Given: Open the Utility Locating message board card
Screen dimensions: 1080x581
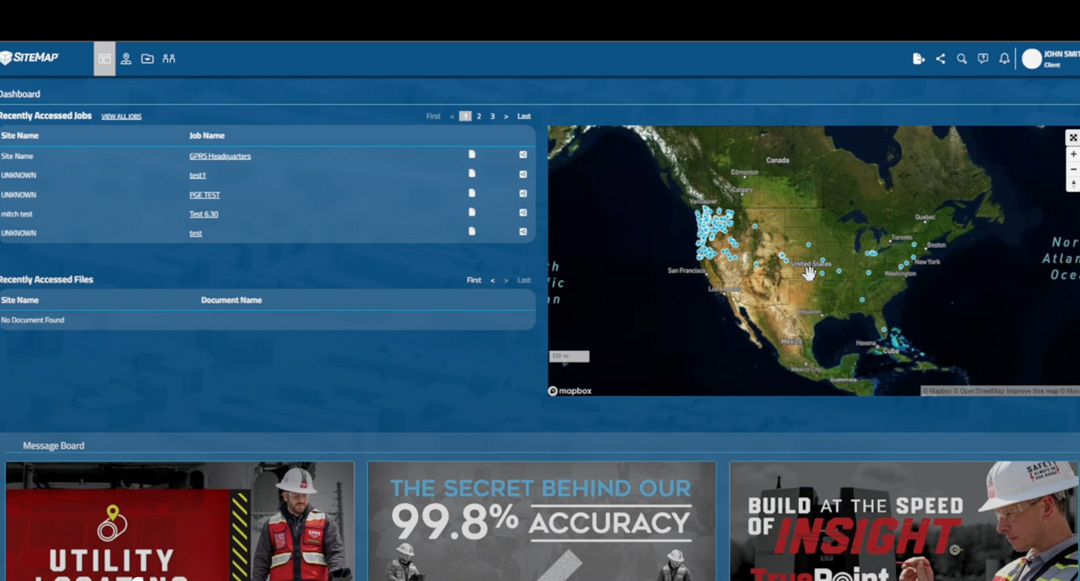Looking at the screenshot, I should pyautogui.click(x=180, y=521).
